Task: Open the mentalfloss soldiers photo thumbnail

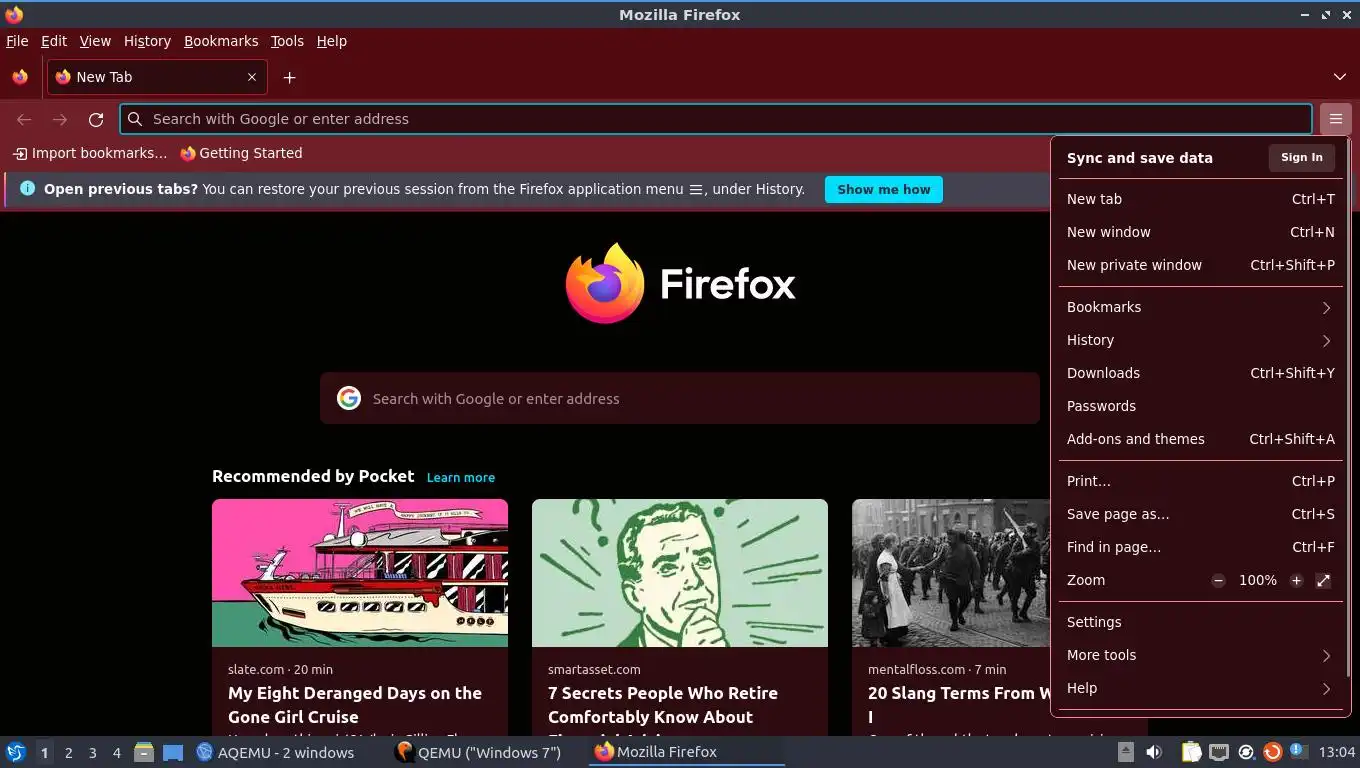Action: (951, 573)
